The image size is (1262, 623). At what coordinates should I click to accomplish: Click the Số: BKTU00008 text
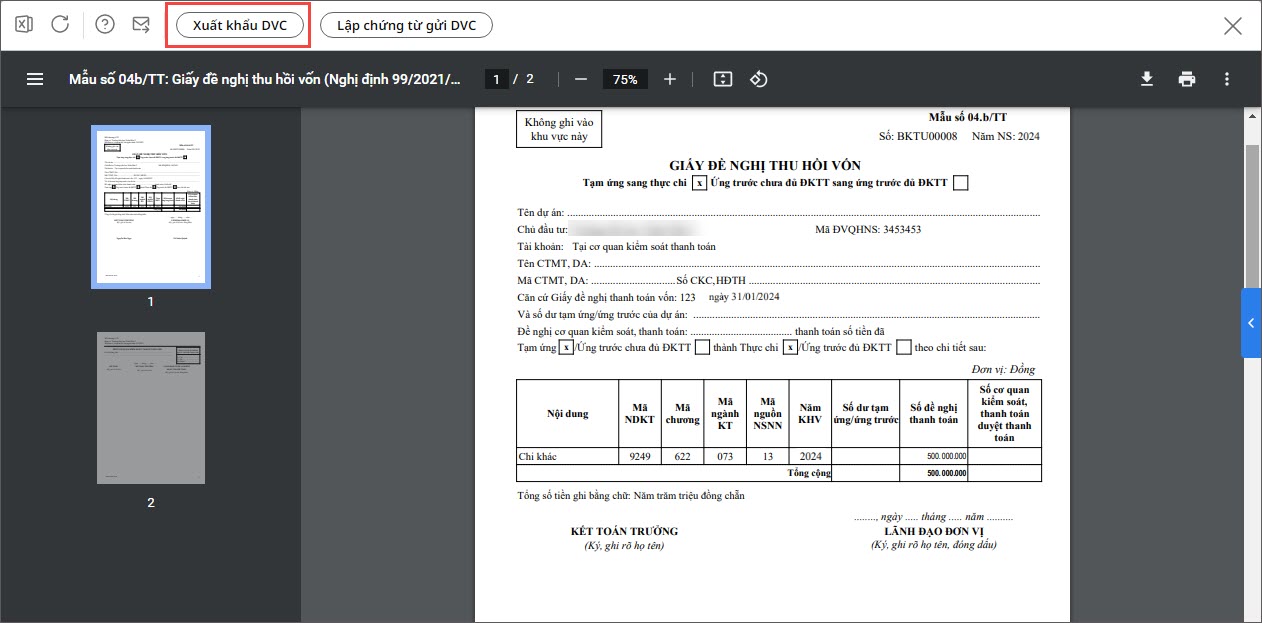[x=918, y=136]
